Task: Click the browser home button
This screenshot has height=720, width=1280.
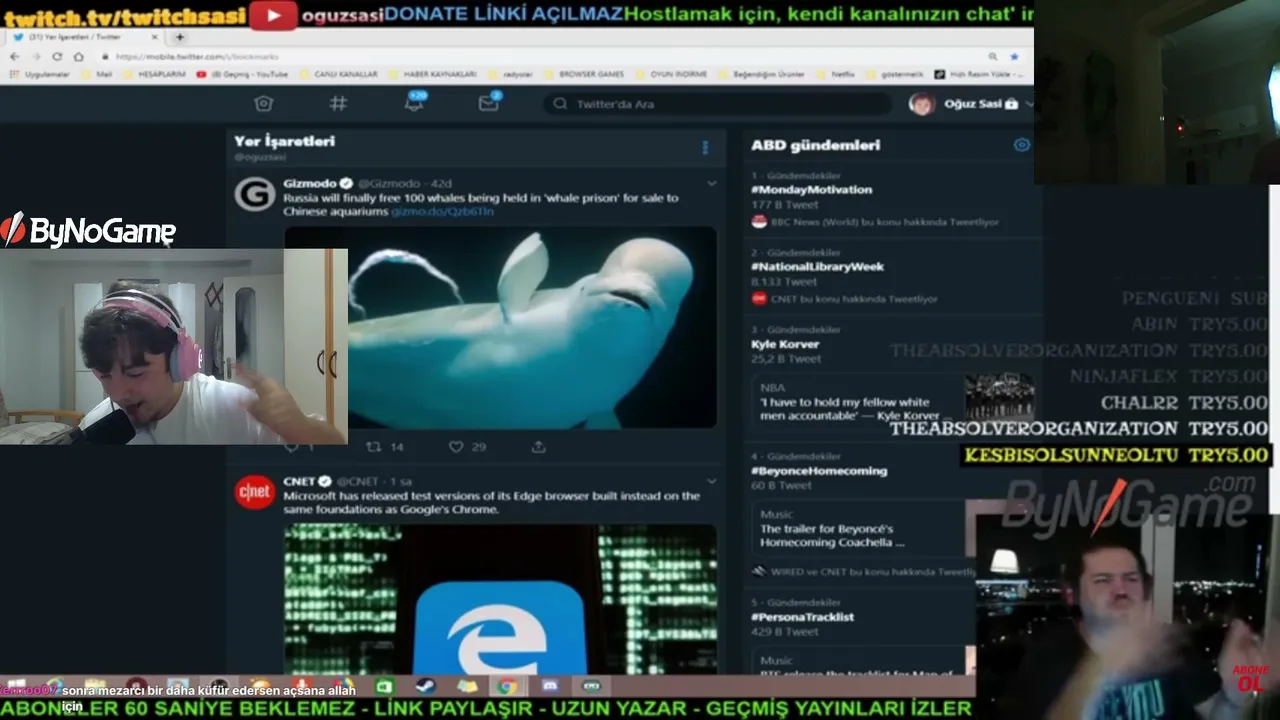Action: 78,56
